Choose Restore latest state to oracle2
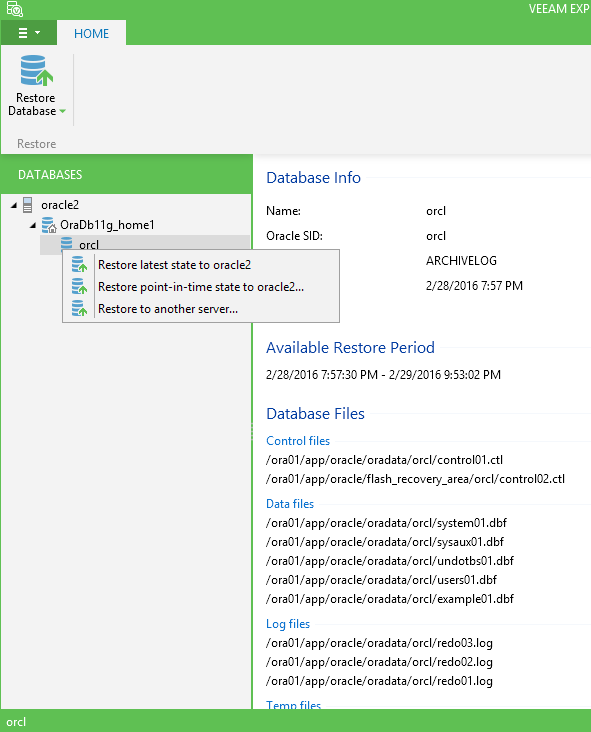Screen dimensions: 591x732 point(174,265)
